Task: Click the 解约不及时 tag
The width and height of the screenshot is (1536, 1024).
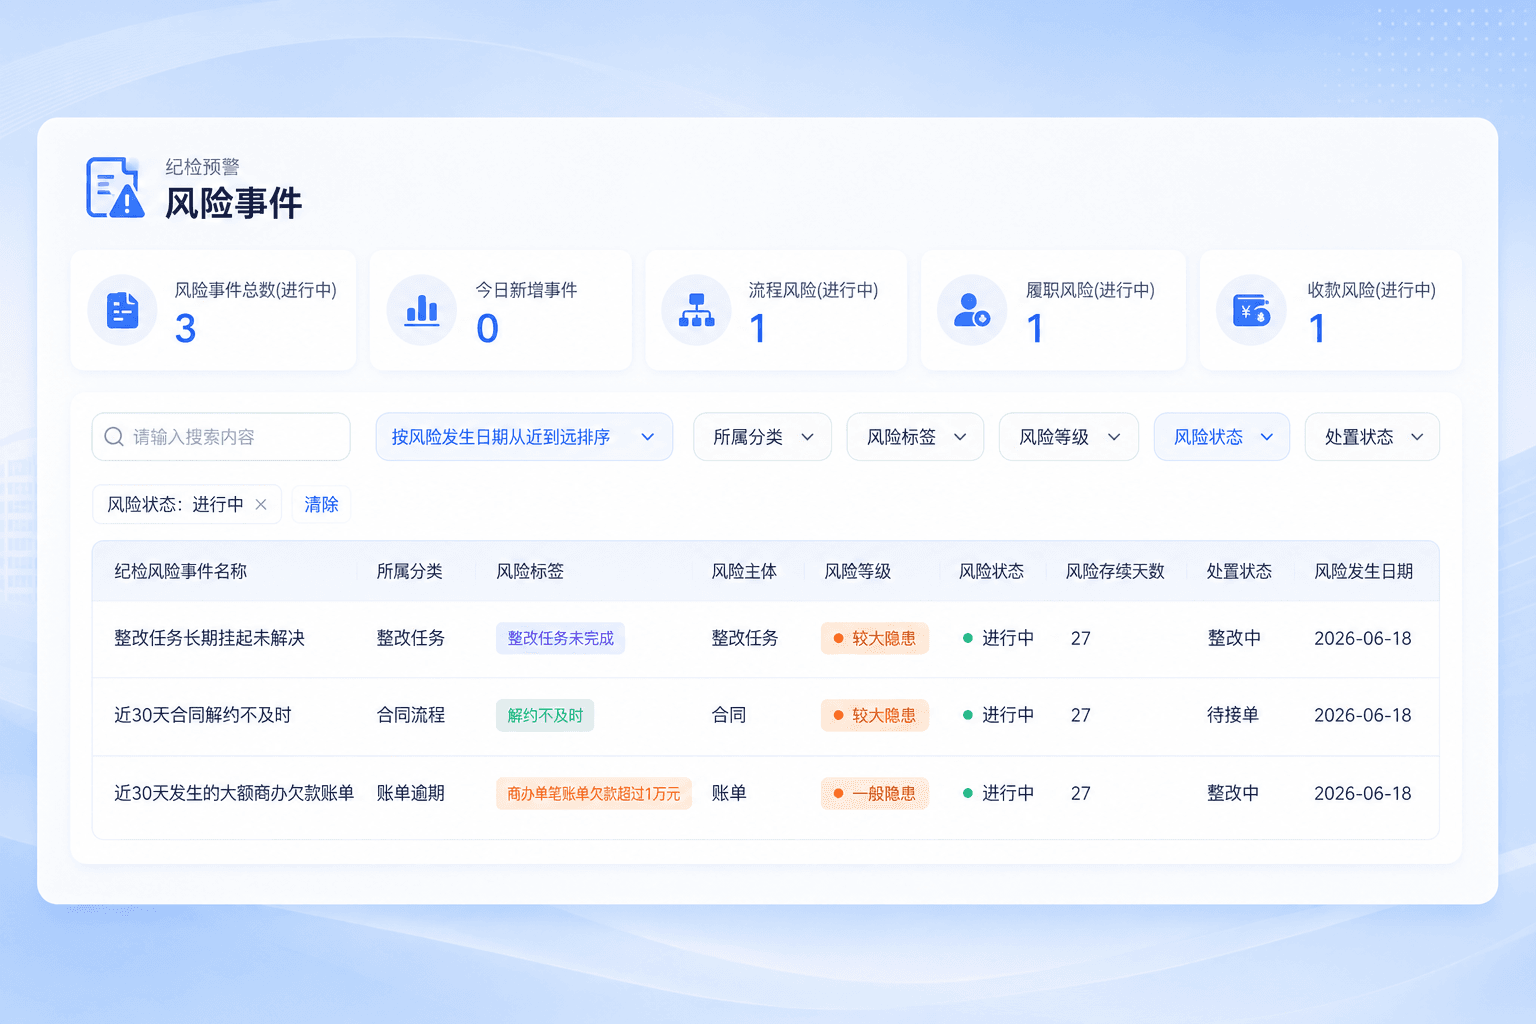Action: coord(545,715)
